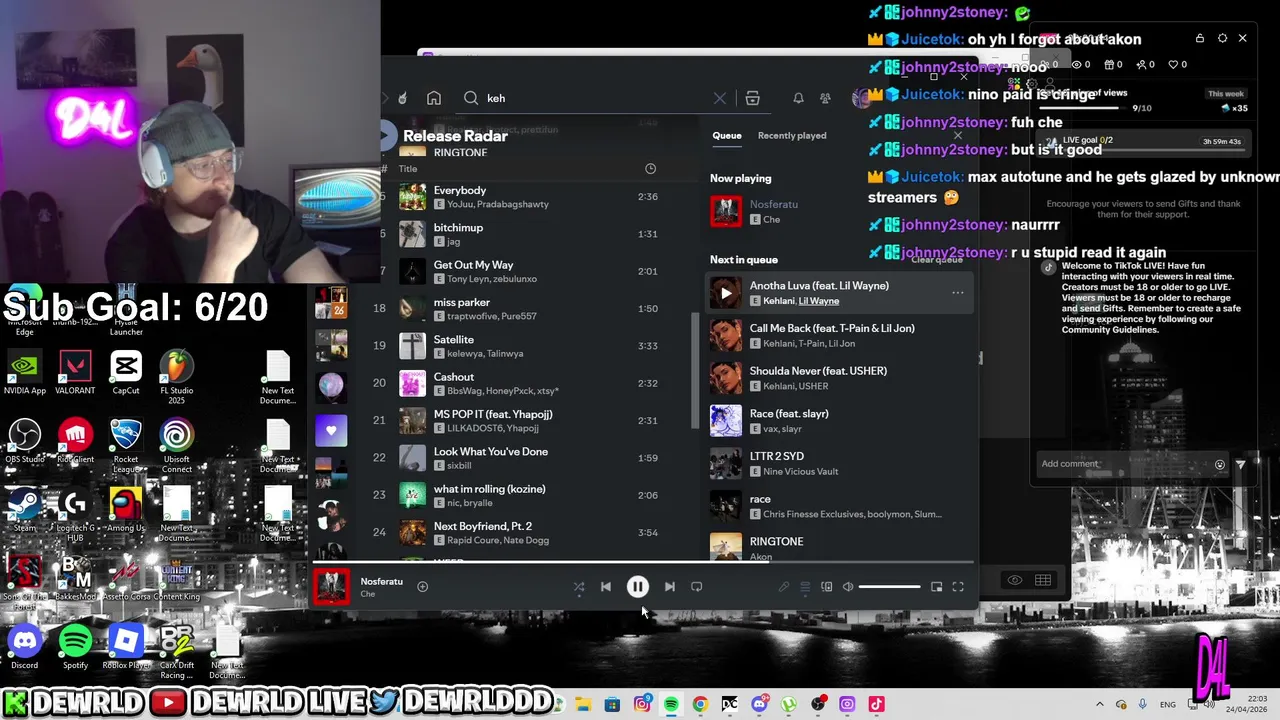The width and height of the screenshot is (1280, 720).
Task: Select the Satellite track
Action: 530,346
